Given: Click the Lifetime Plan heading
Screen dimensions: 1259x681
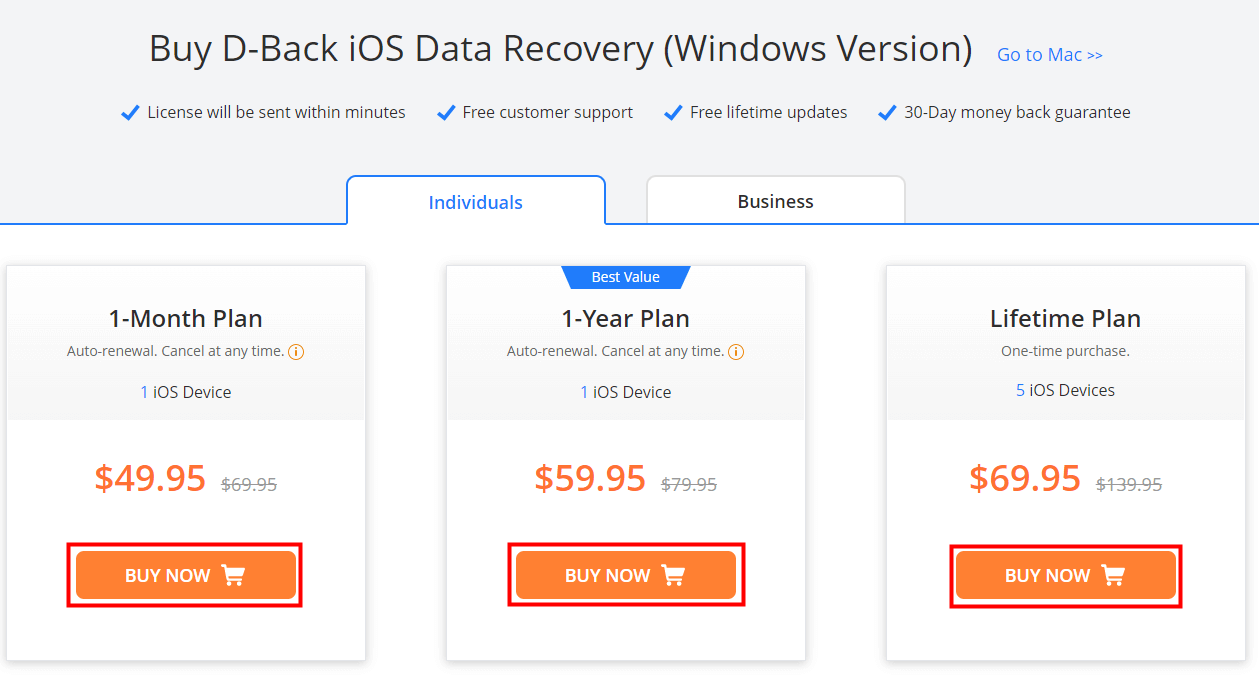Looking at the screenshot, I should click(x=1066, y=319).
